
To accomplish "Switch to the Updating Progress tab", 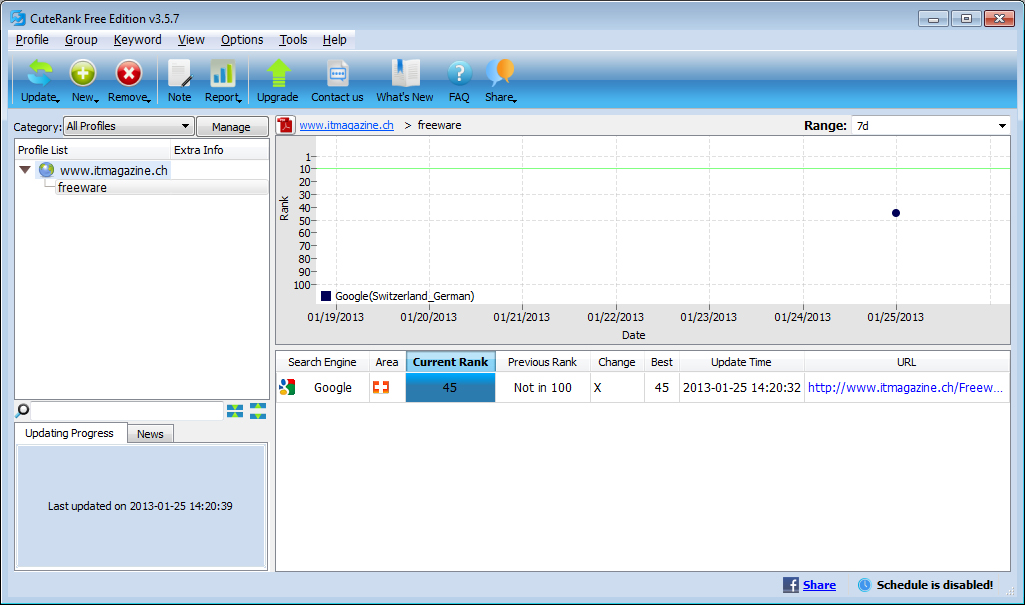I will [x=69, y=433].
